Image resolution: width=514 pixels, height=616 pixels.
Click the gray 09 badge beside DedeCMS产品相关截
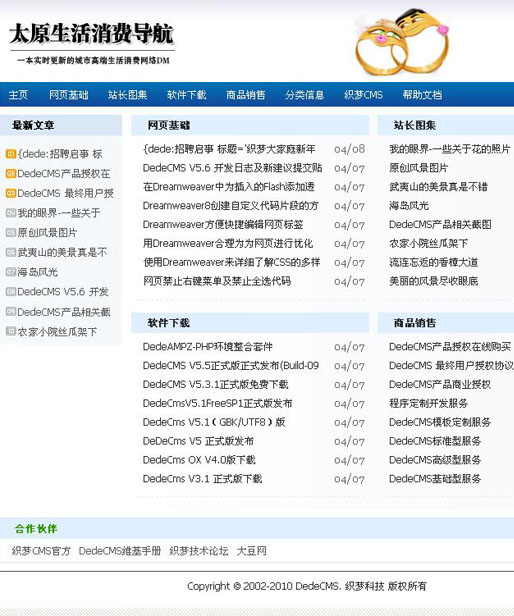[11, 312]
